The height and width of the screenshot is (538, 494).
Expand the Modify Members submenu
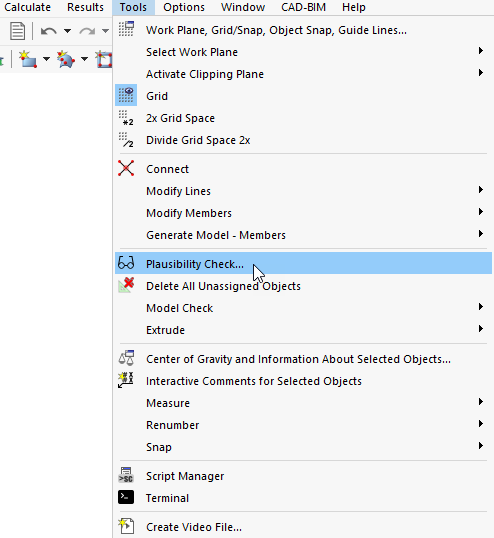point(303,213)
